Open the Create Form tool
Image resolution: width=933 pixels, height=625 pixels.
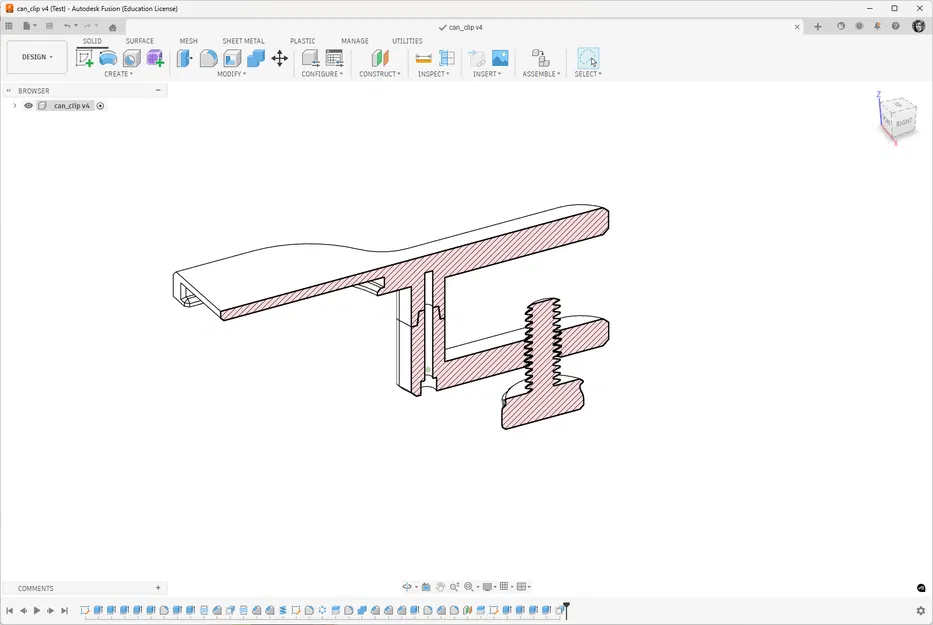click(107, 60)
